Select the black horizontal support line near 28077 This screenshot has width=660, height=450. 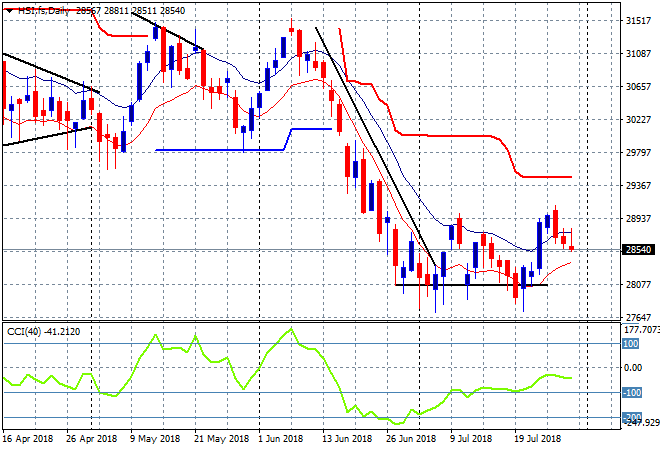[x=471, y=285]
